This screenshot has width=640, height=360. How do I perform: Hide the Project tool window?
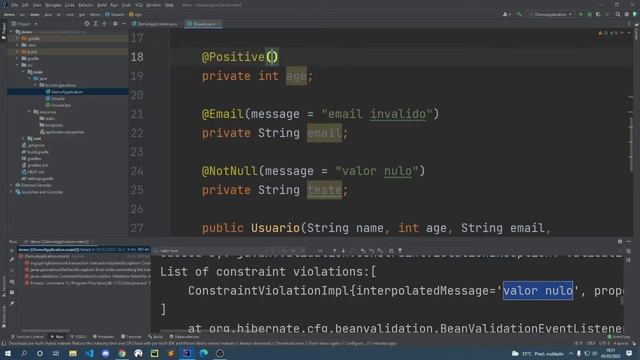click(124, 24)
